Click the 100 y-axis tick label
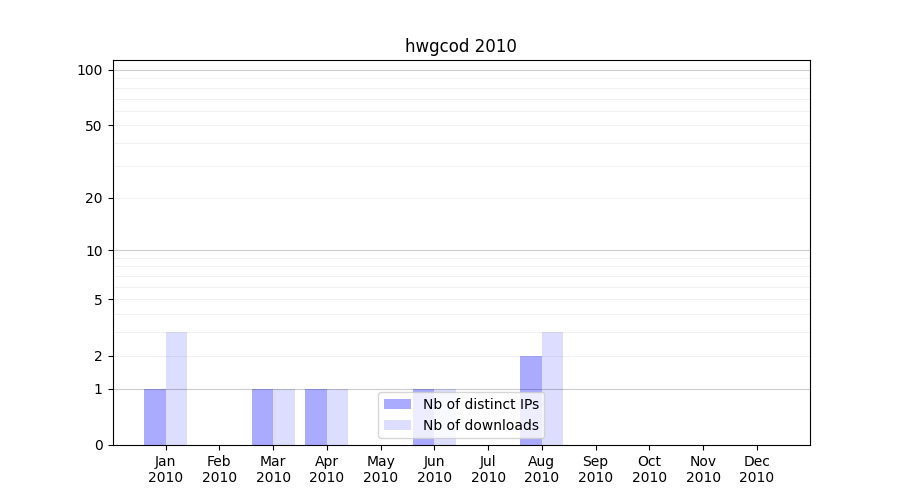900x500 pixels. 90,70
